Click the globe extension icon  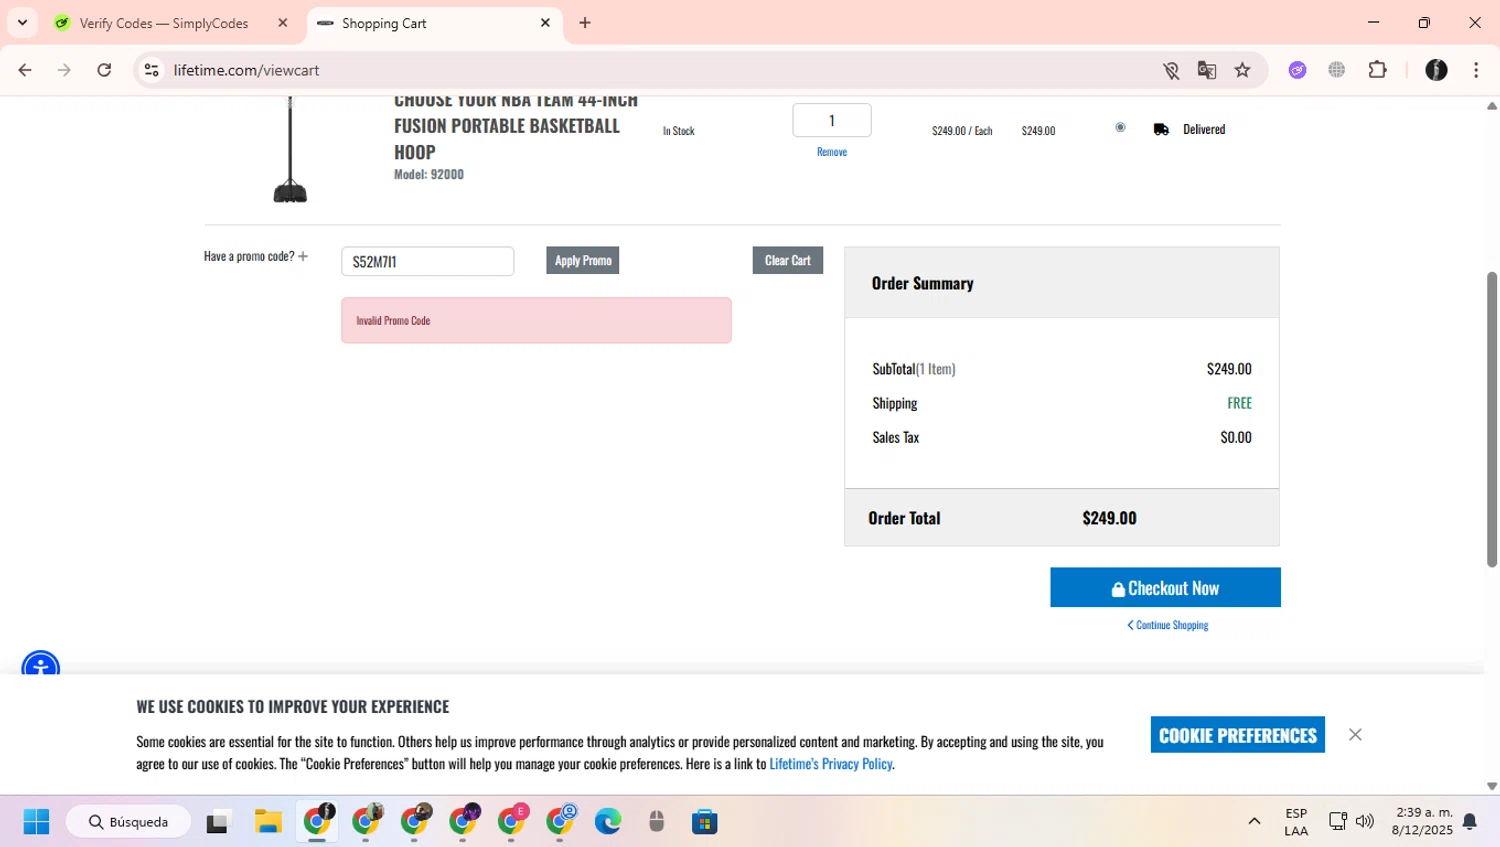[x=1337, y=70]
